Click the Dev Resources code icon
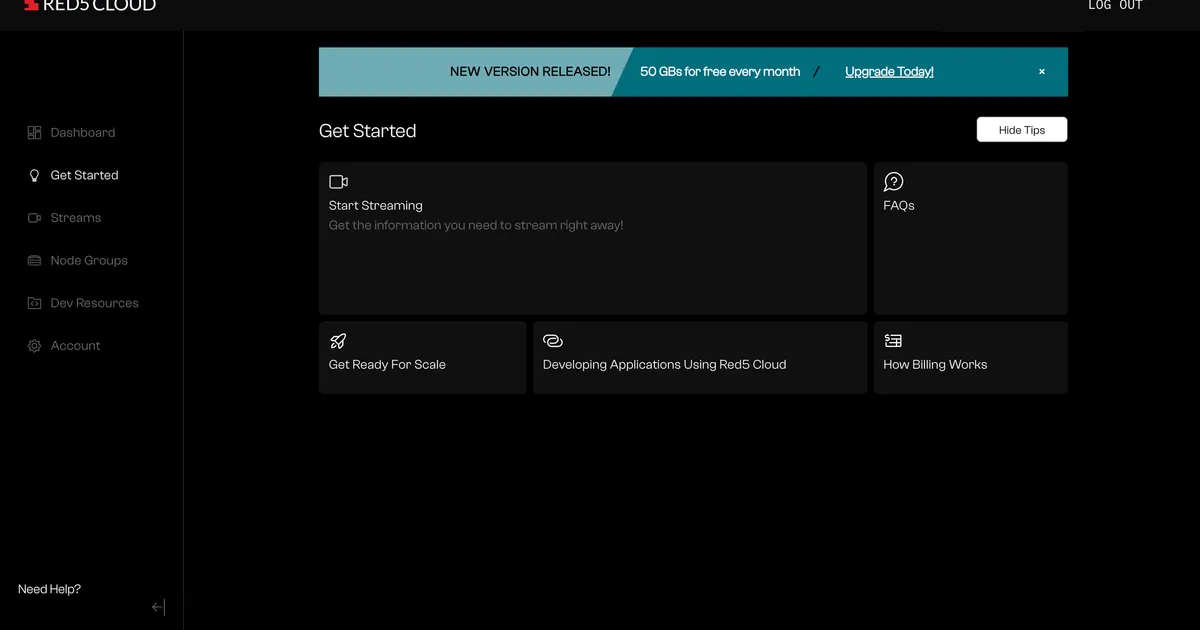This screenshot has height=630, width=1200. pos(34,303)
